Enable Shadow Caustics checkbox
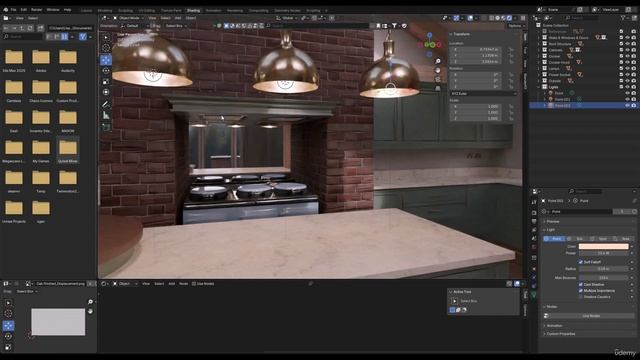 580,297
